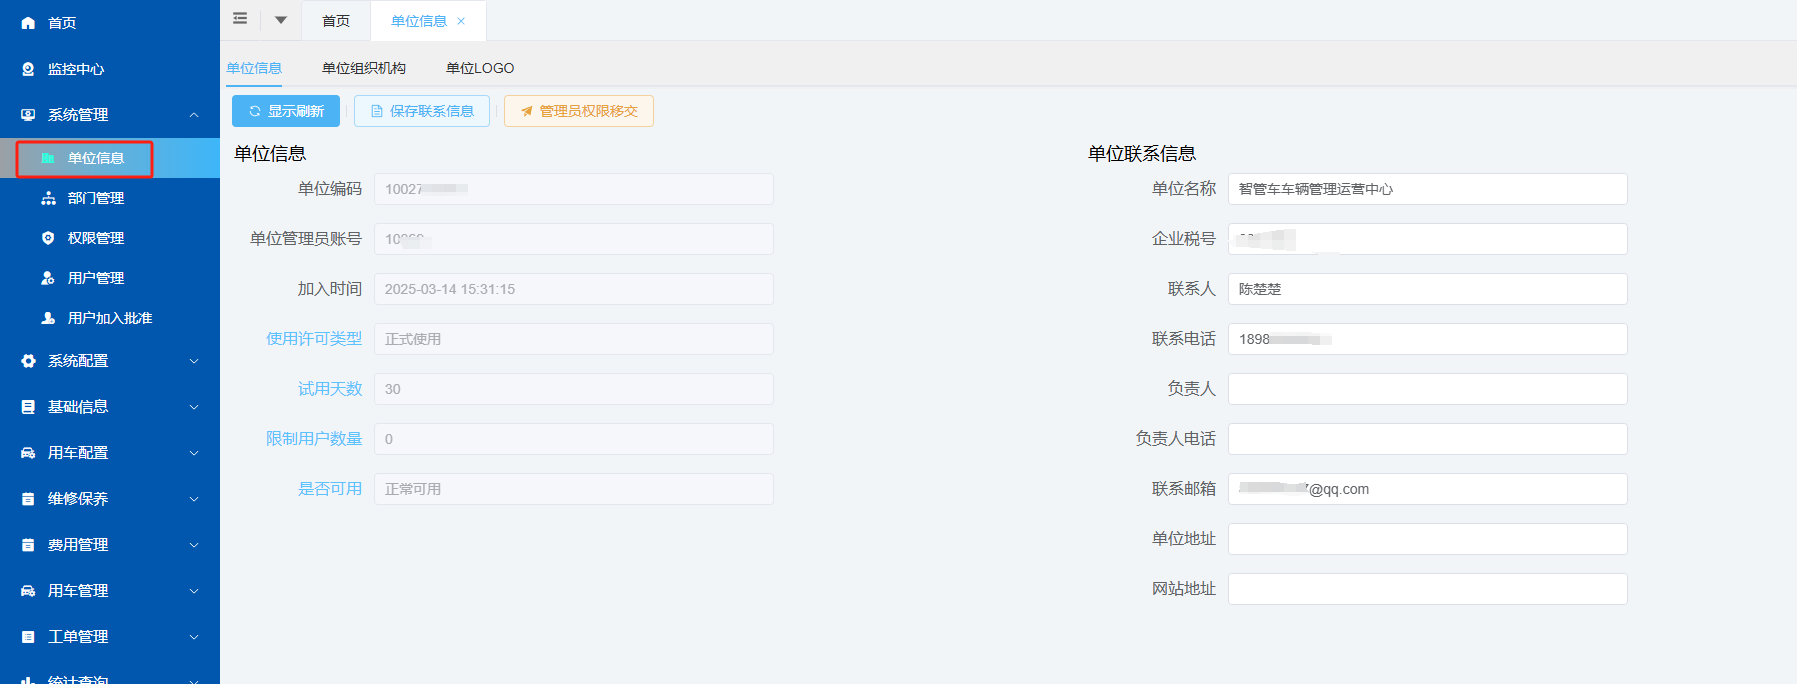Click the 监控中心 monitoring icon
1797x684 pixels.
[28, 69]
